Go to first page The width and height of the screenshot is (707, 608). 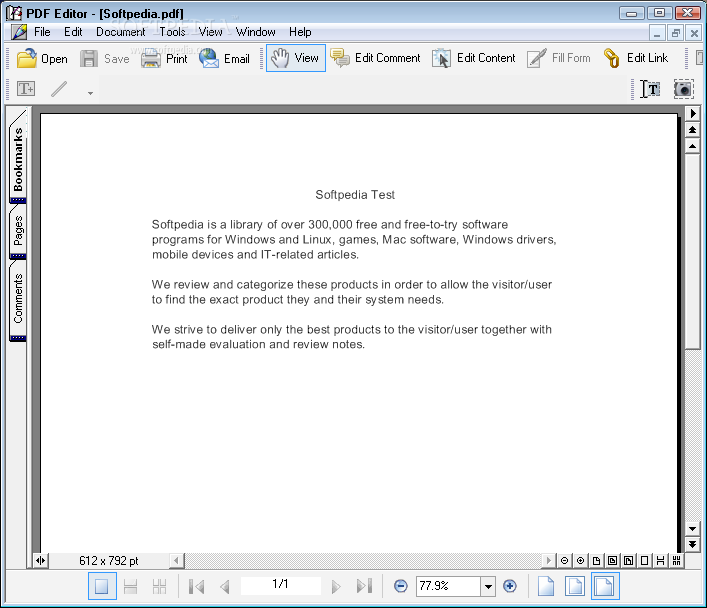click(197, 586)
